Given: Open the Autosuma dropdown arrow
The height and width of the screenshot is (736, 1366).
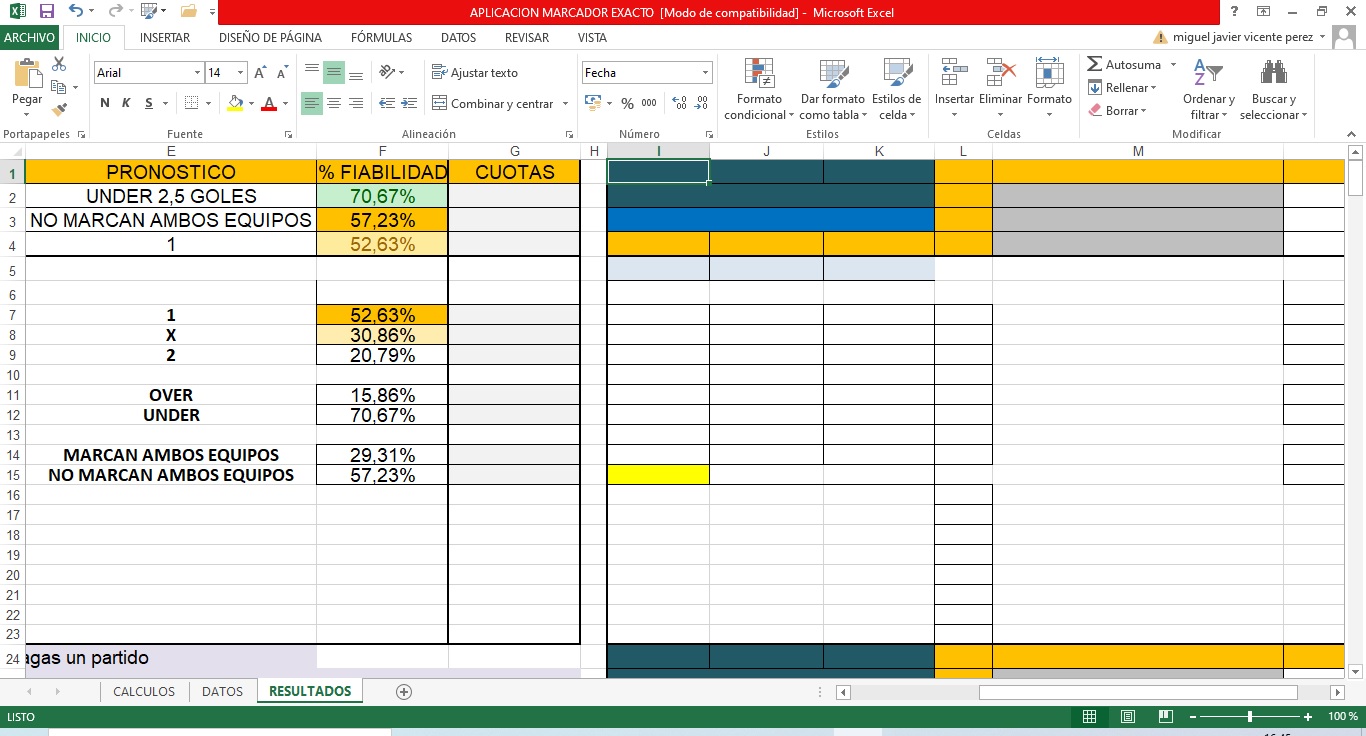Looking at the screenshot, I should click(1173, 65).
